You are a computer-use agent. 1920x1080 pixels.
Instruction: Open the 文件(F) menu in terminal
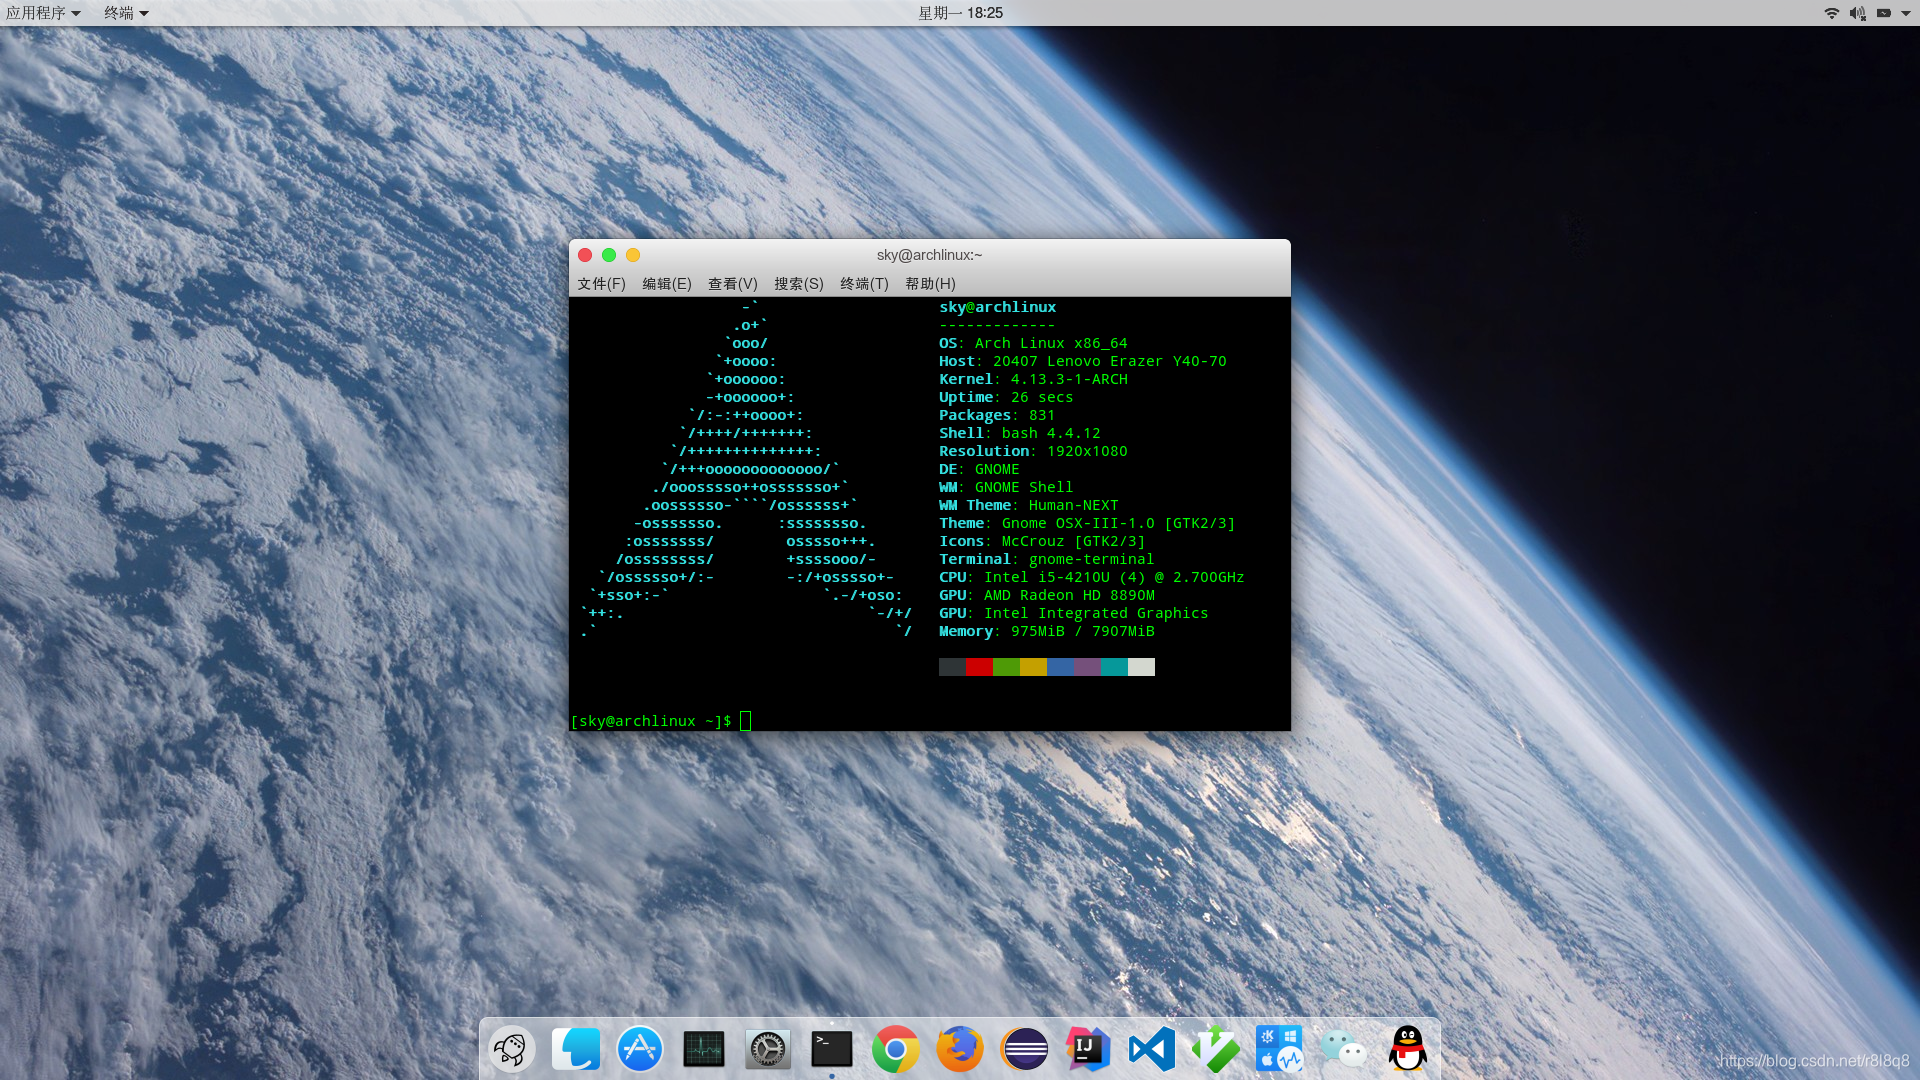point(601,284)
